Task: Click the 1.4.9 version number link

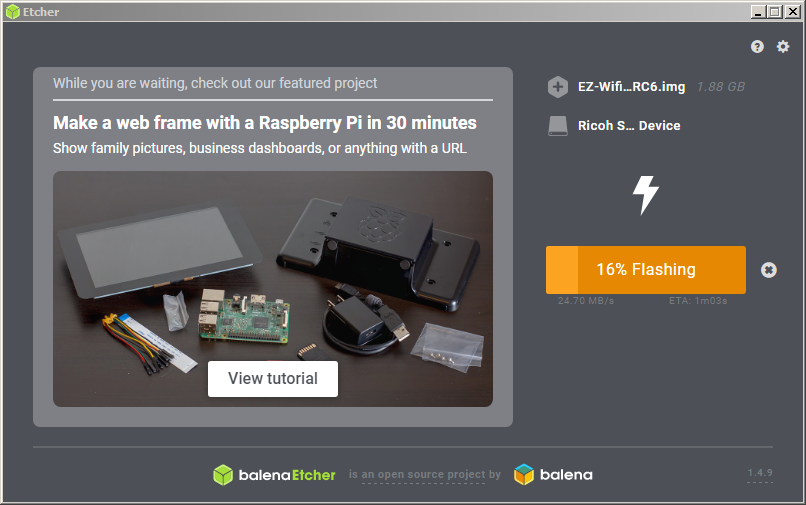Action: pos(760,473)
